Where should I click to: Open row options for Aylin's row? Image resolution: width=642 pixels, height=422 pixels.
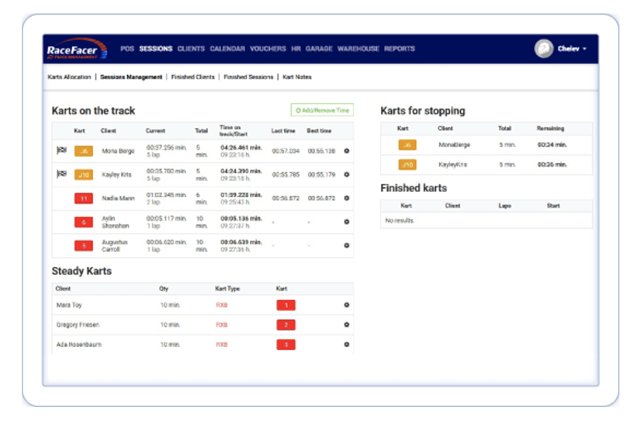point(346,222)
